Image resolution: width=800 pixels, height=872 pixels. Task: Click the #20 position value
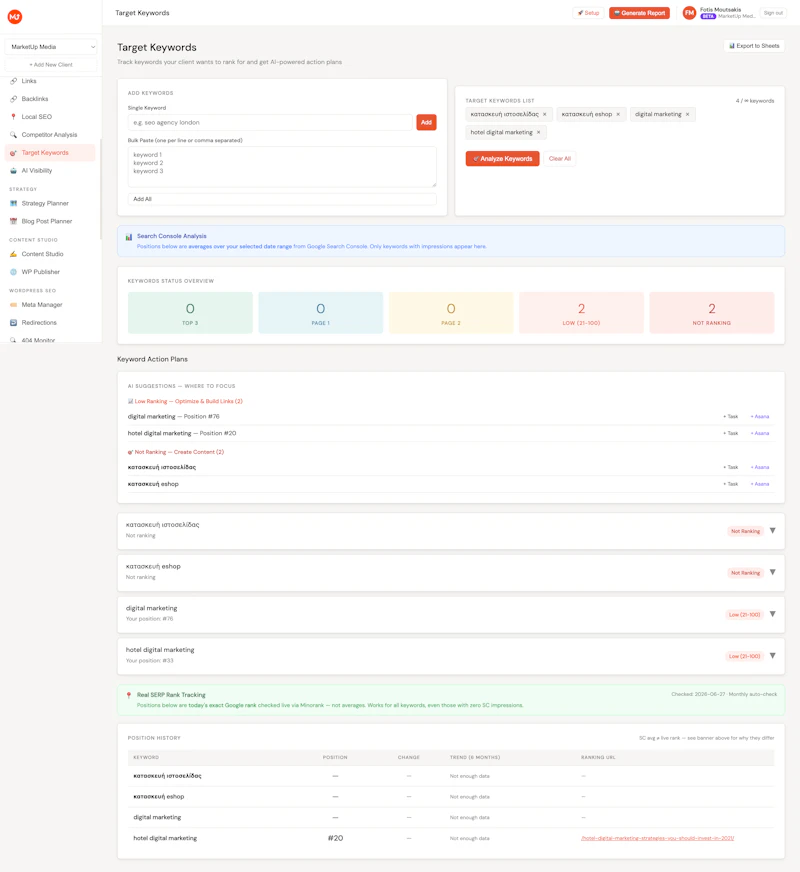click(x=335, y=838)
